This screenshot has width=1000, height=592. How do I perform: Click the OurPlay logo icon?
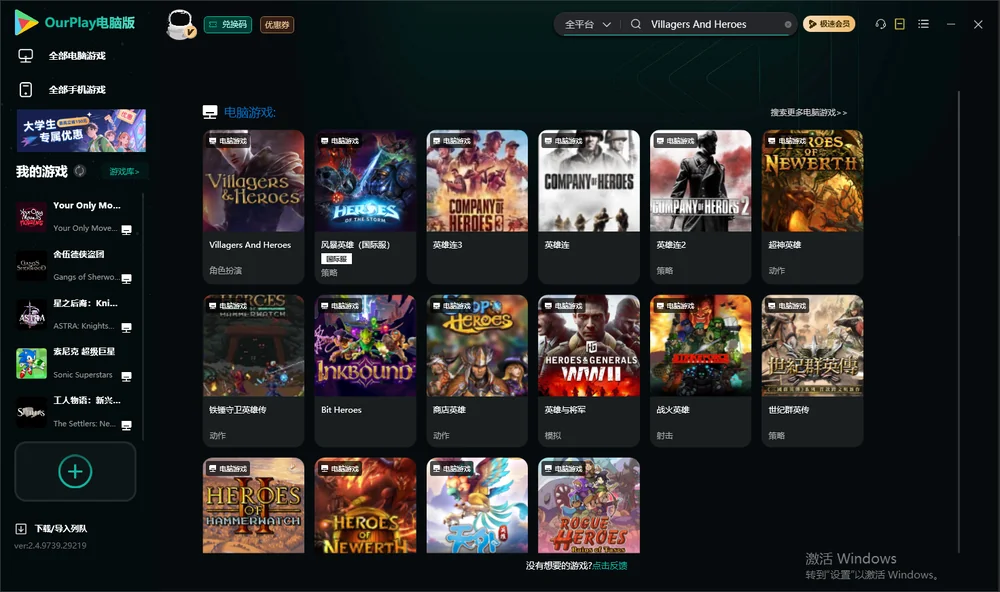pos(26,22)
